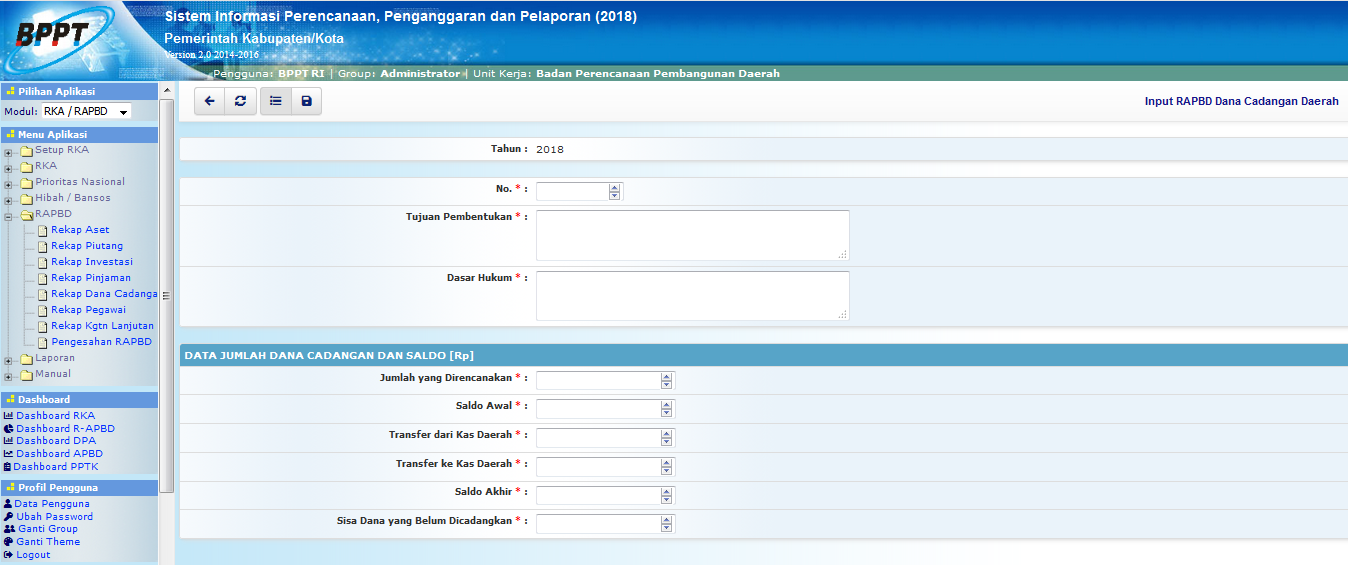Select Rekap Pinjaman menu item
Screen dimensions: 1348x565
coord(90,278)
